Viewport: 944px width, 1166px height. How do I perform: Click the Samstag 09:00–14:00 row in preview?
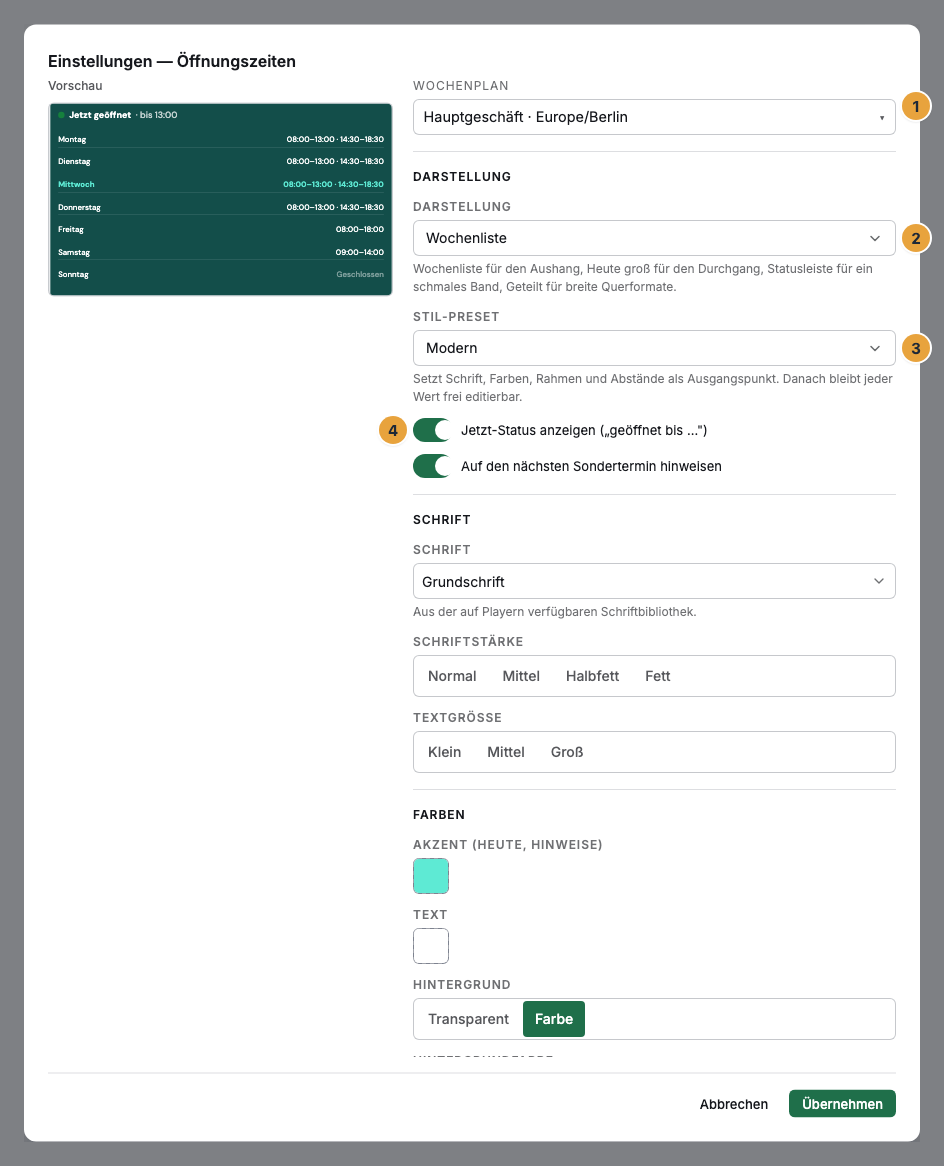[x=221, y=252]
